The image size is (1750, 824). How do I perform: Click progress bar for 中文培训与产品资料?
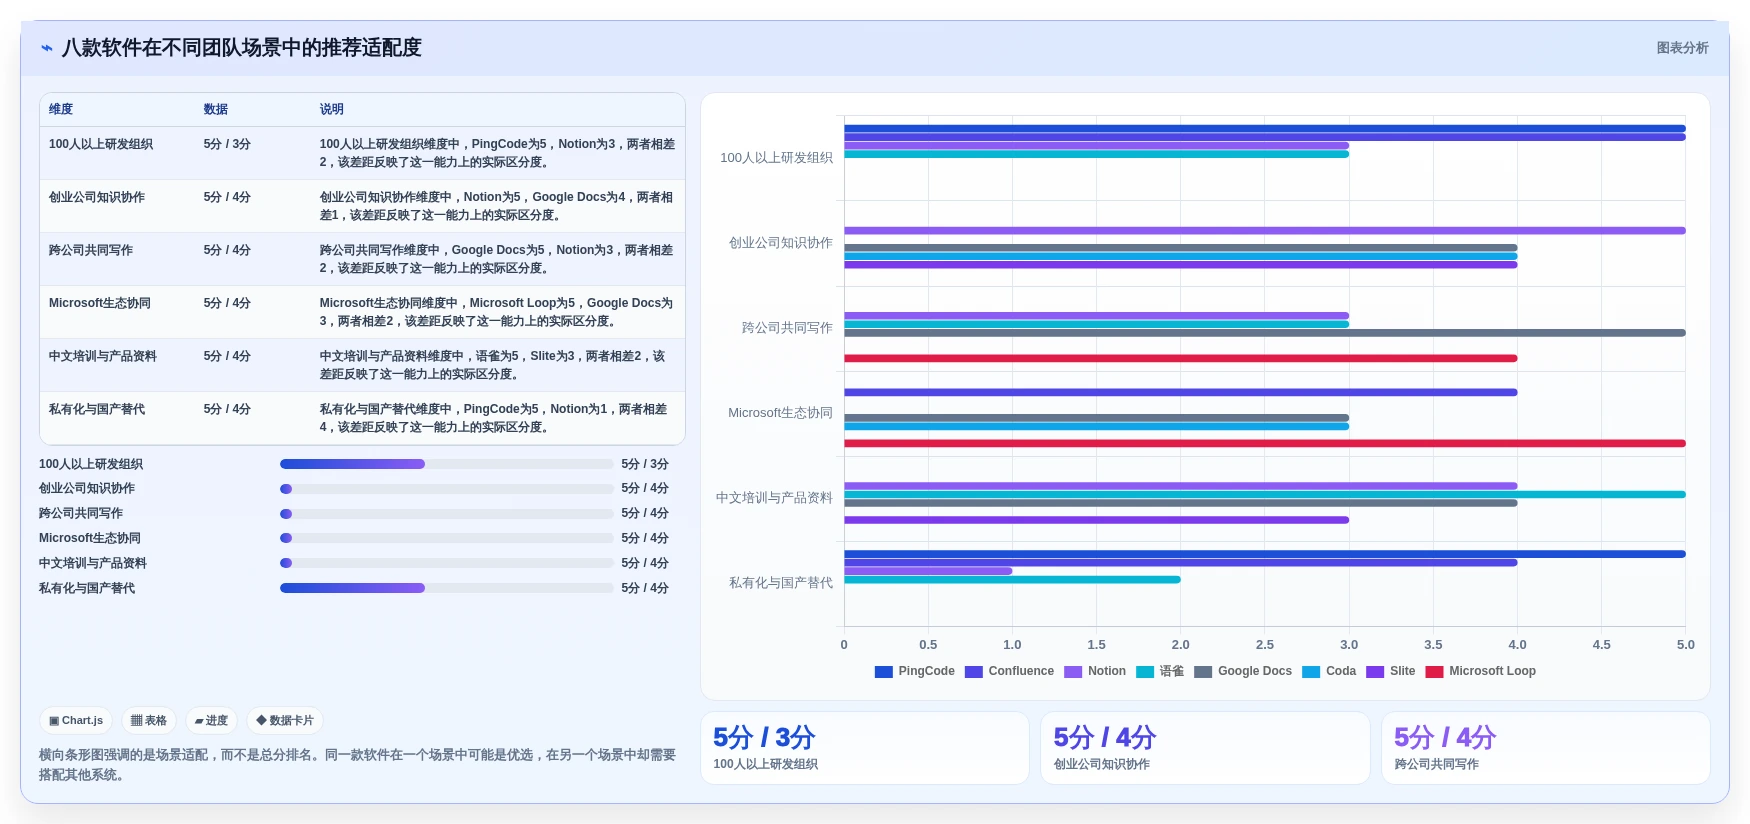pyautogui.click(x=446, y=563)
